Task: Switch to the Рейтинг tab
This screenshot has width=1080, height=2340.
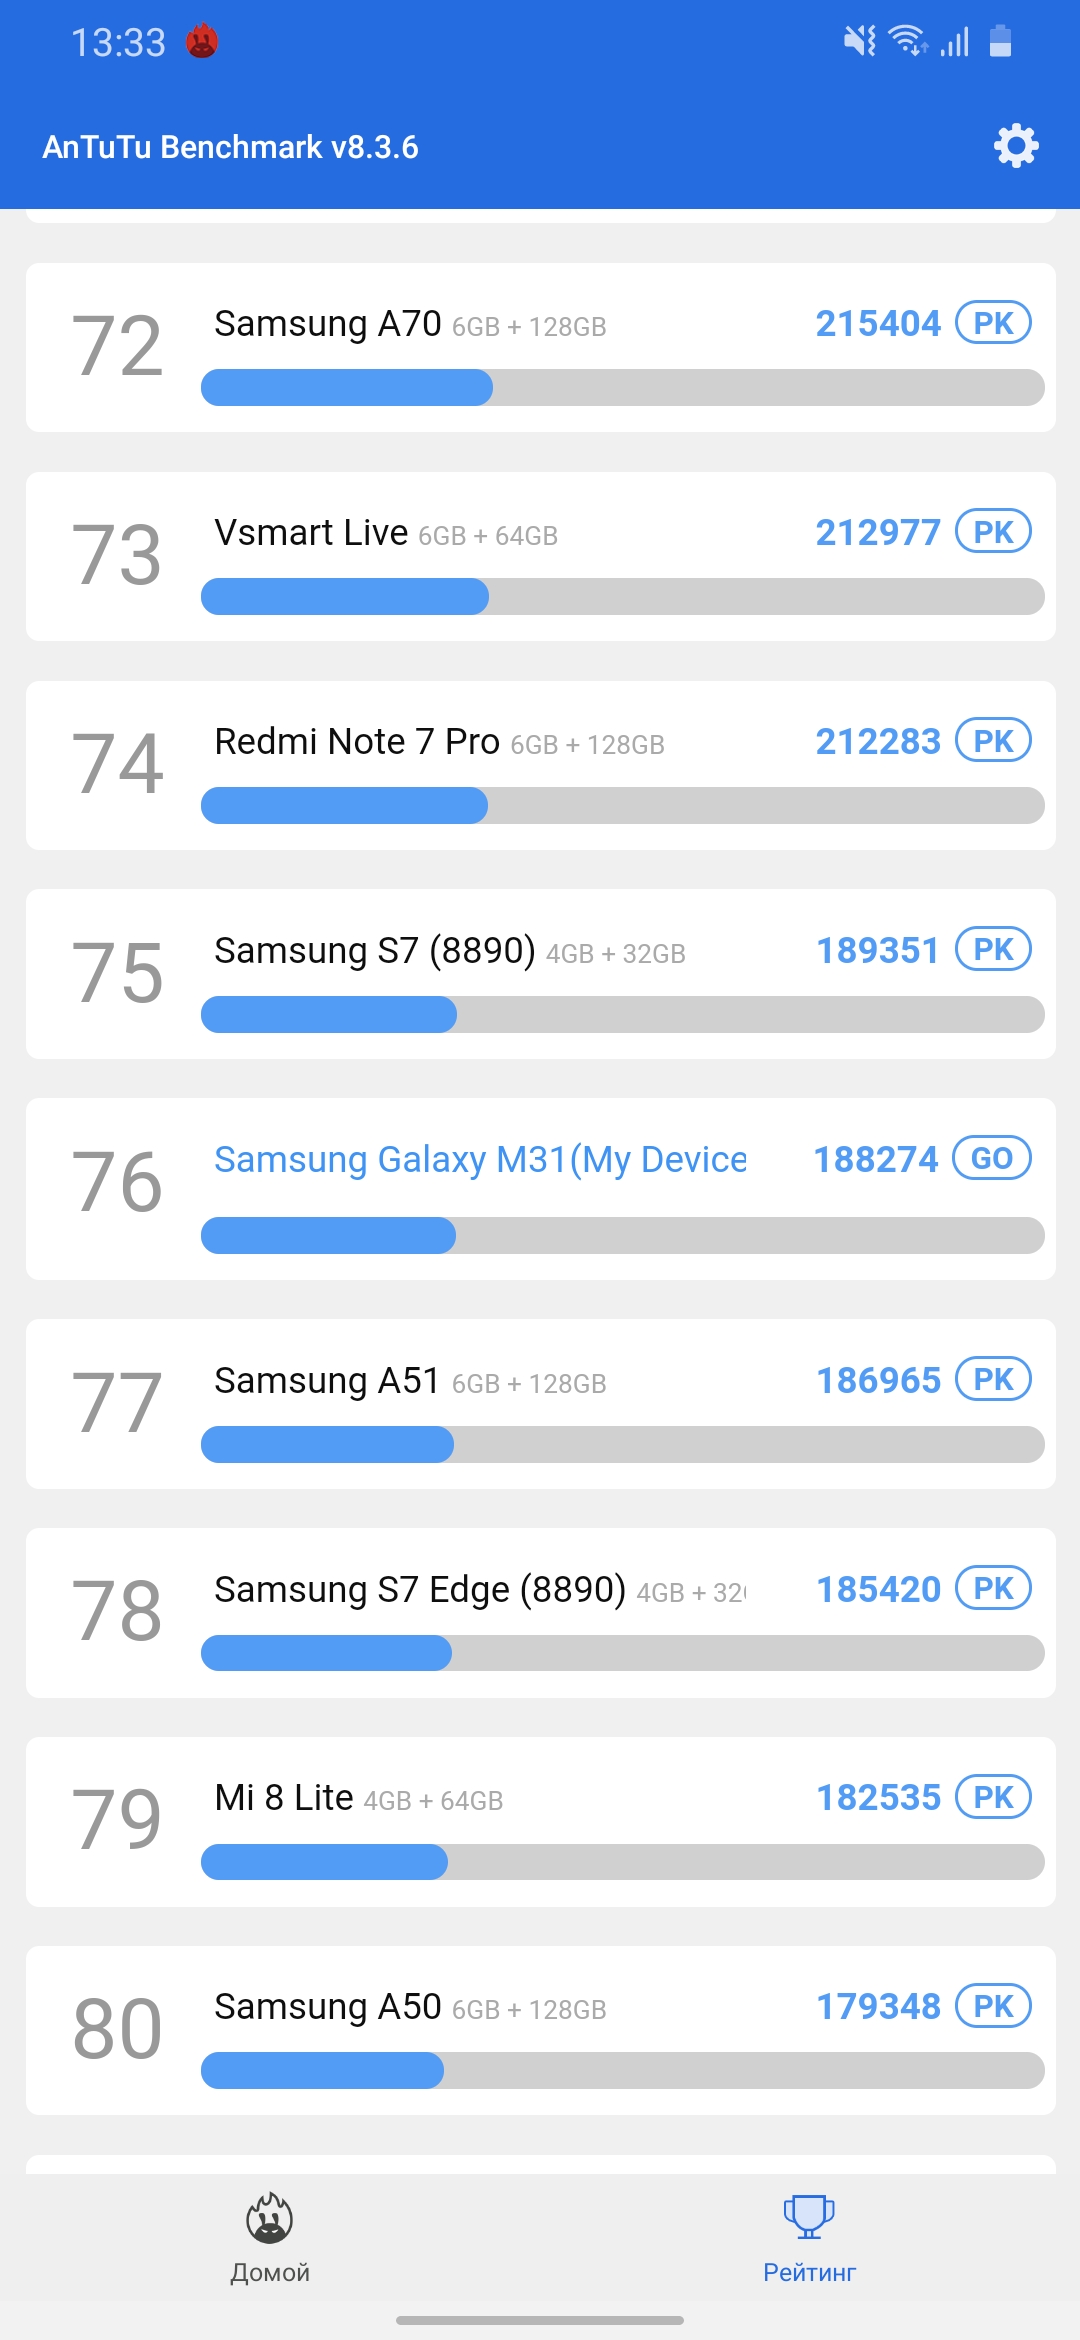Action: click(809, 2272)
